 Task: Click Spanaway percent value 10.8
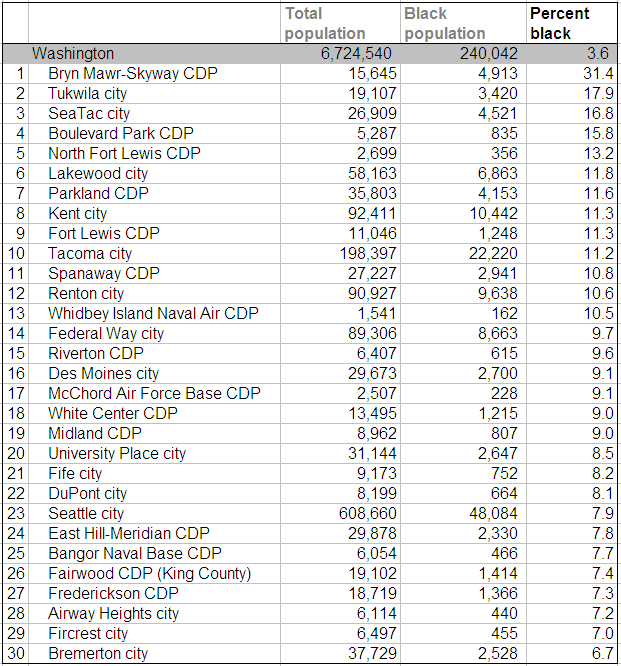pos(598,274)
